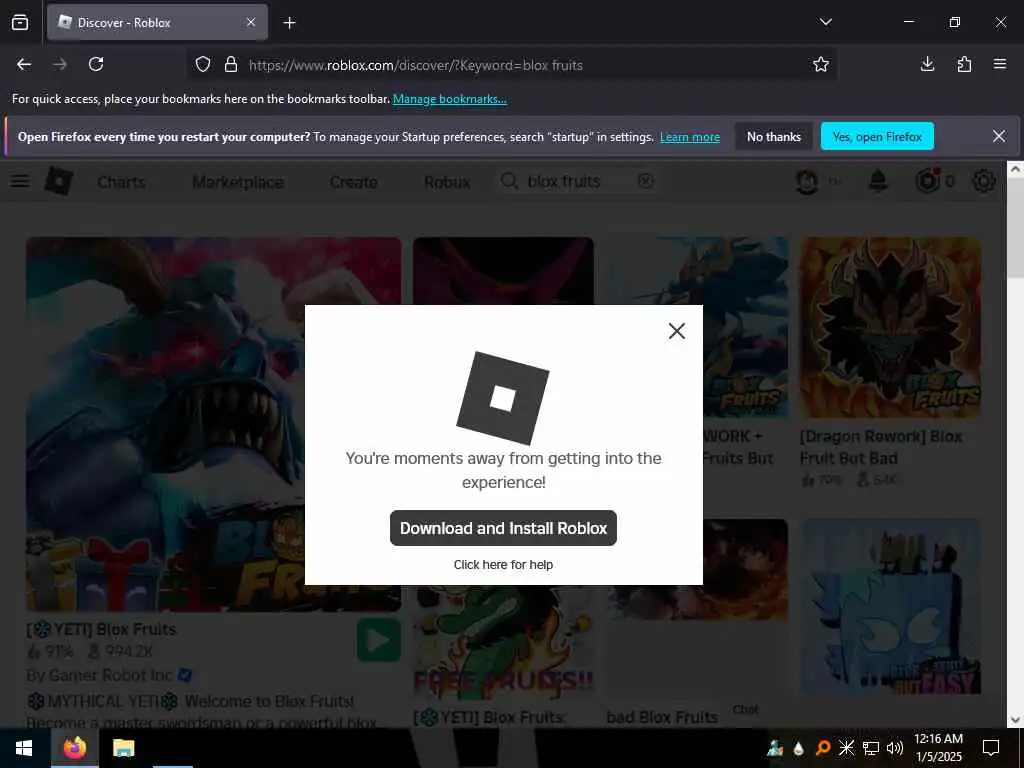The width and height of the screenshot is (1024, 768).
Task: Open Firefox downloads panel
Action: [927, 64]
